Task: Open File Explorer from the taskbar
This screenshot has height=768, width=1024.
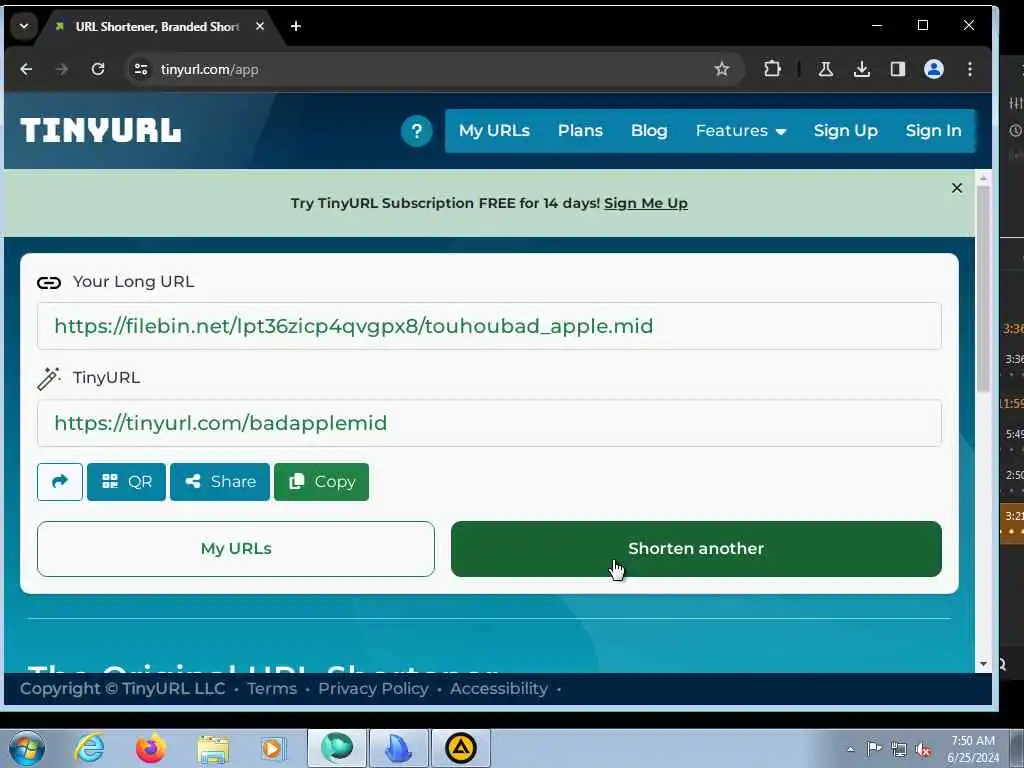Action: [213, 748]
